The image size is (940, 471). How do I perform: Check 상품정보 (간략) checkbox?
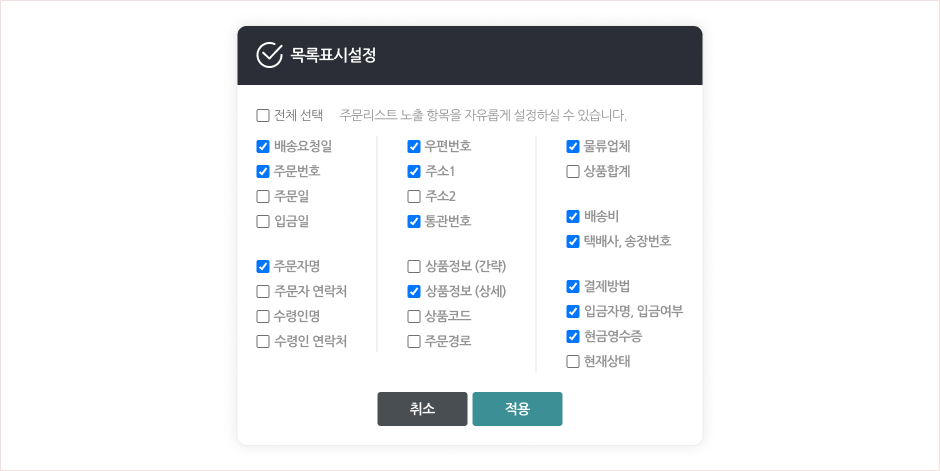pos(414,266)
